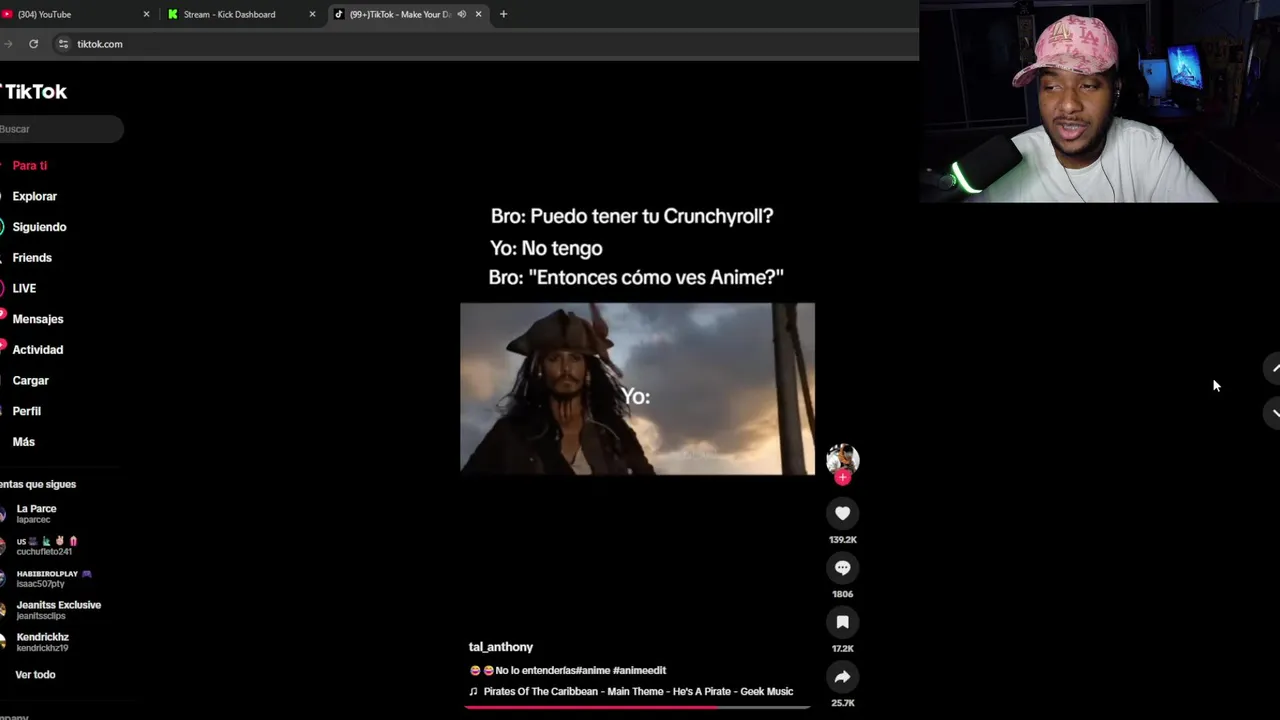Image resolution: width=1280 pixels, height=720 pixels.
Task: Expand the Más menu
Action: click(x=24, y=442)
